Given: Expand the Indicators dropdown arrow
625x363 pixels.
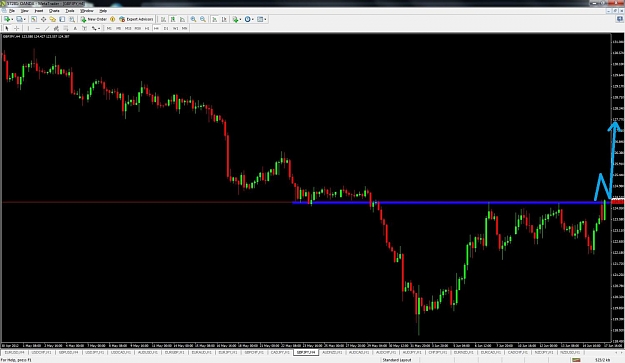Looking at the screenshot, I should click(x=240, y=19).
